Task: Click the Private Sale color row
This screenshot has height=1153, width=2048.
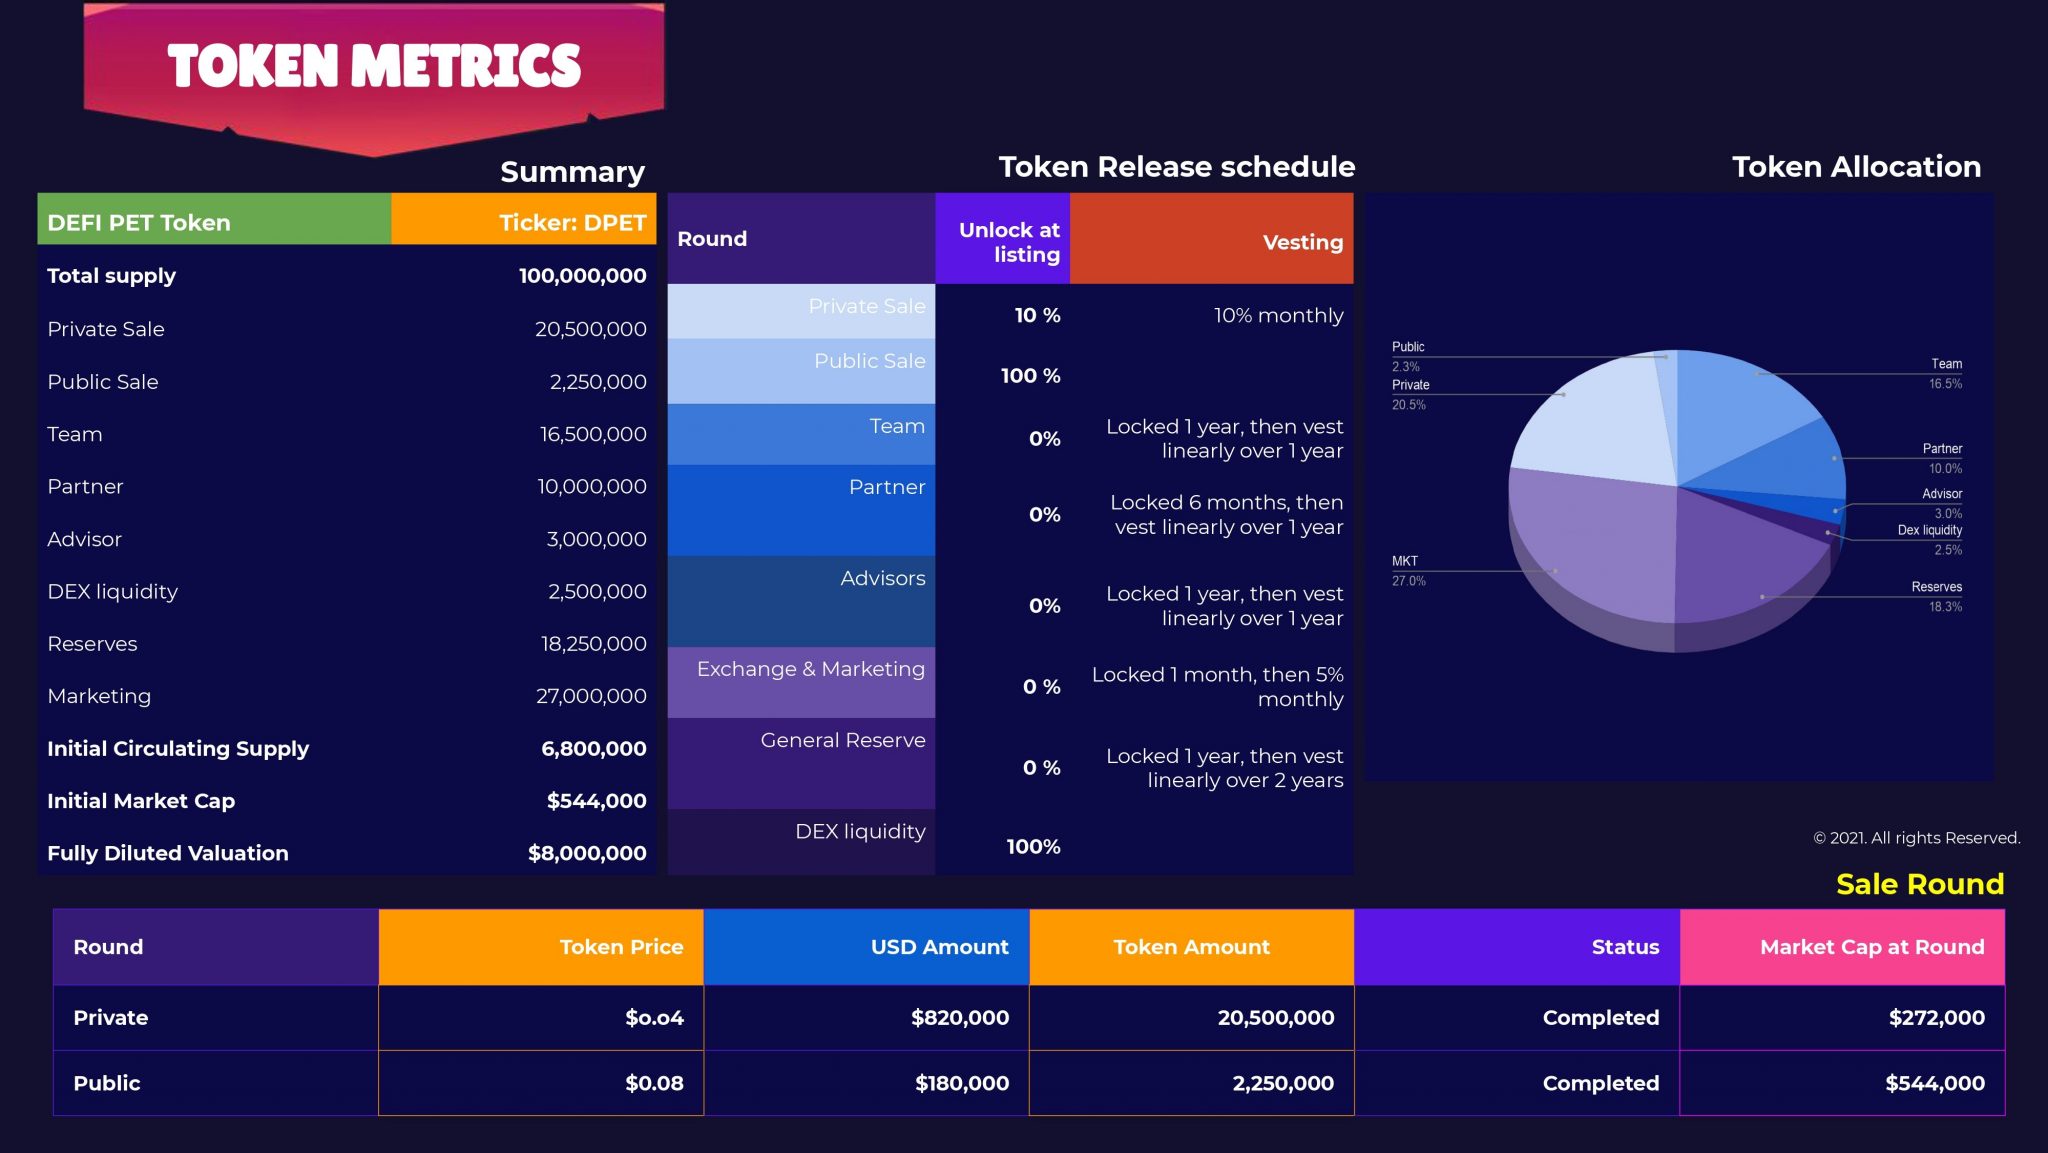Action: point(801,311)
